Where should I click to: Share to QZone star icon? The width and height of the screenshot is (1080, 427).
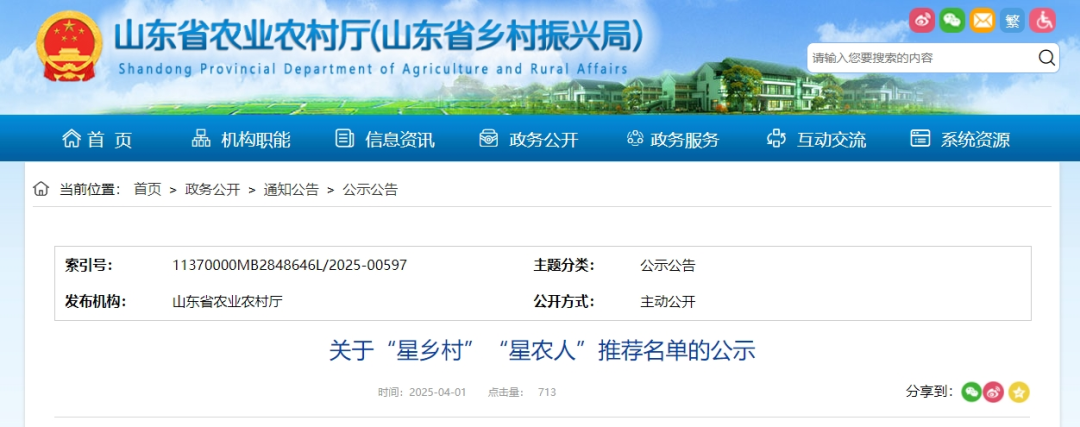pyautogui.click(x=1019, y=392)
